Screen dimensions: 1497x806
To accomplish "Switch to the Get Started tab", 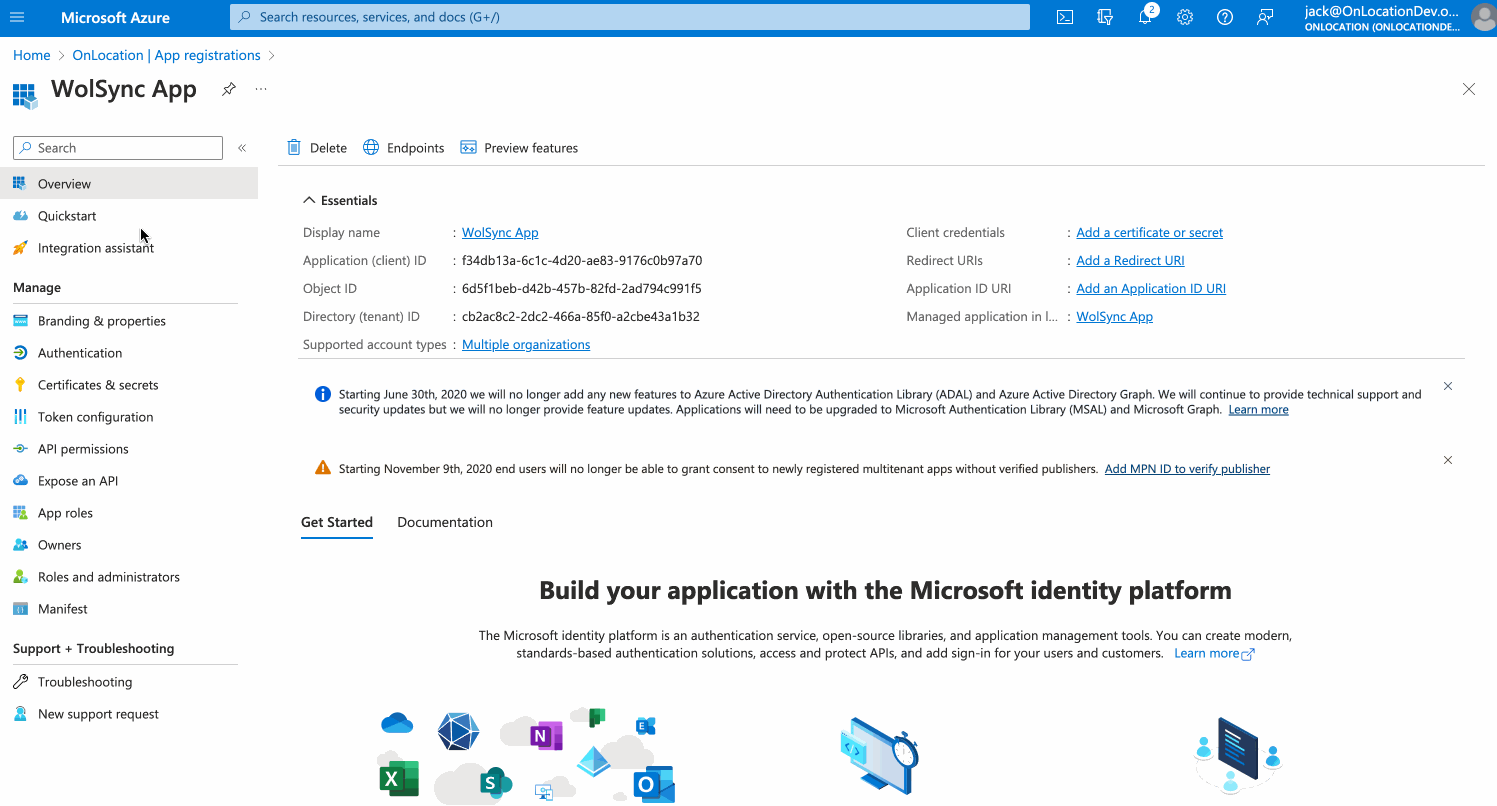I will (x=337, y=522).
